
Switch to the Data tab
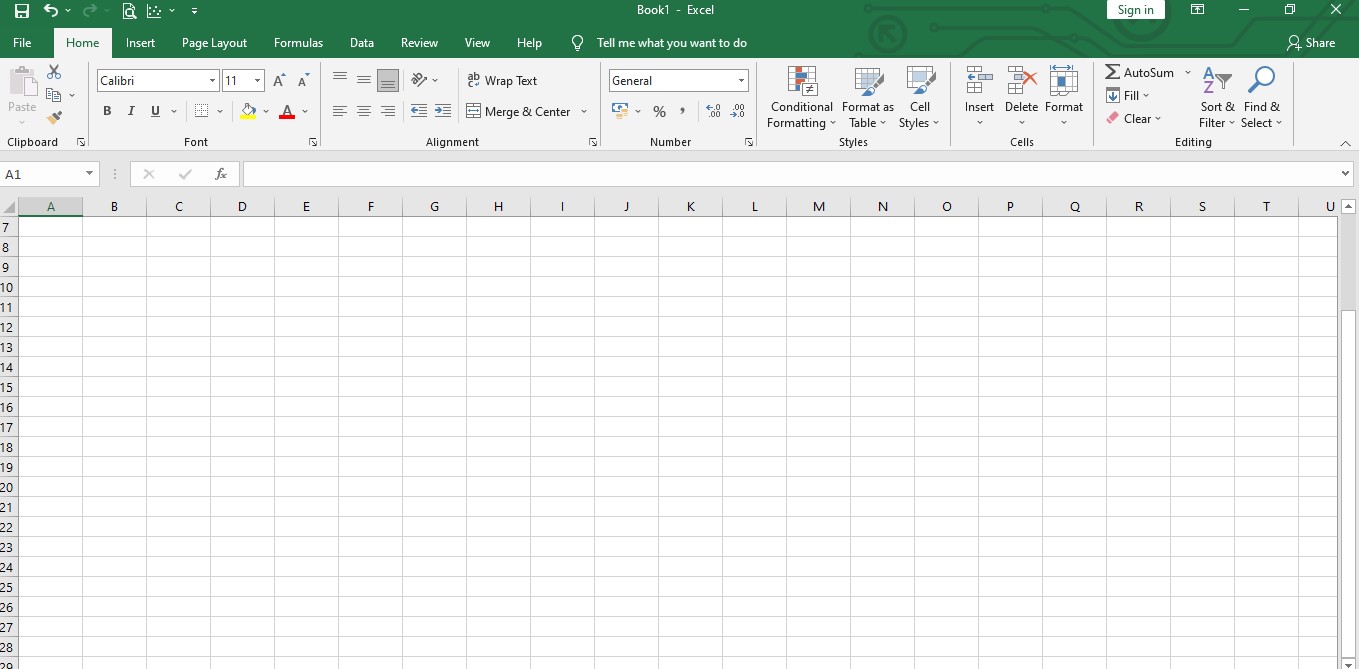(x=362, y=43)
